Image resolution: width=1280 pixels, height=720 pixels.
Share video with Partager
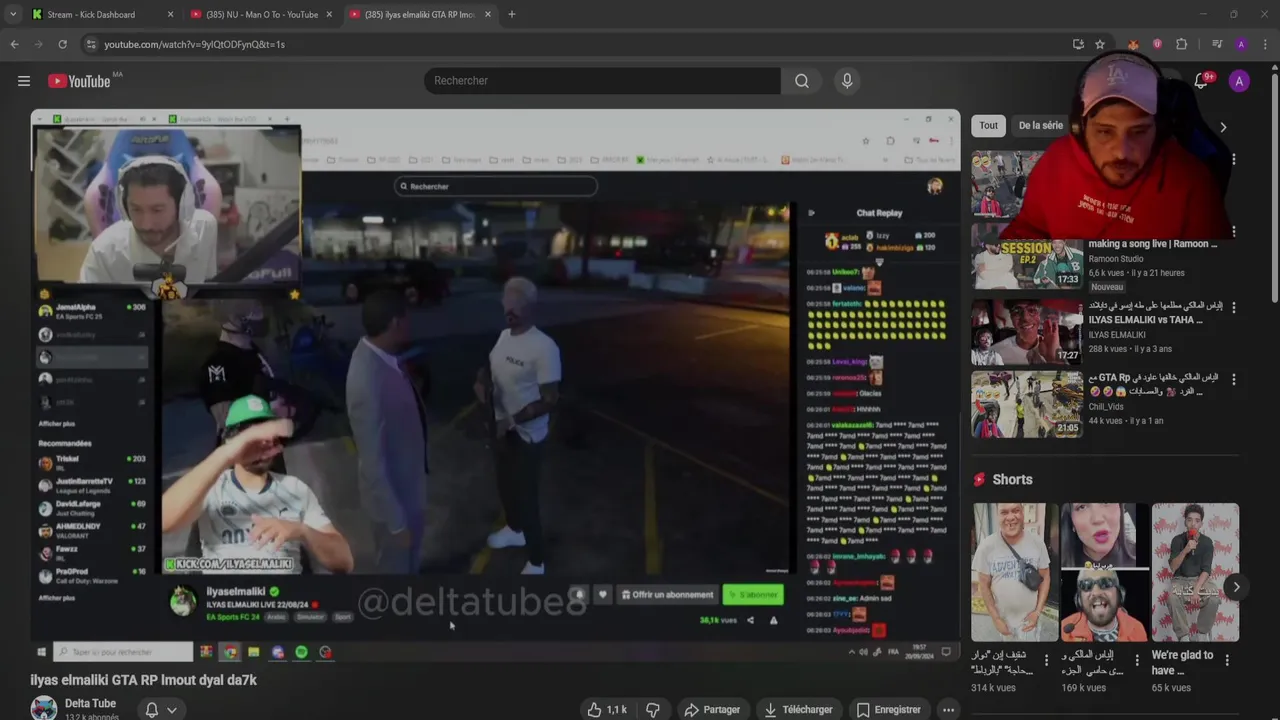coord(711,710)
